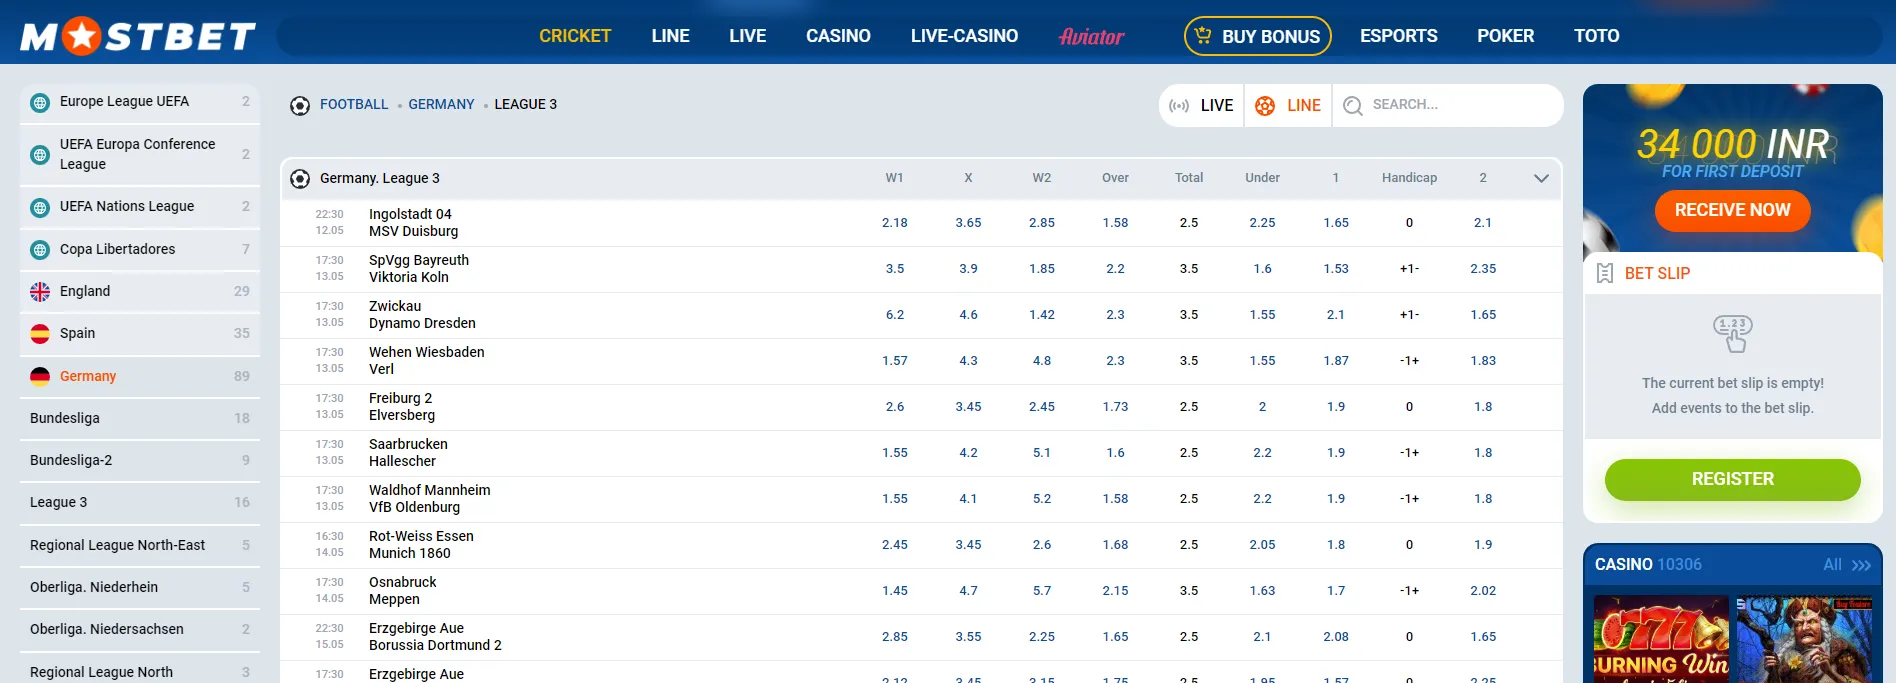Click the Europe League UEFA globe icon
The width and height of the screenshot is (1896, 683).
point(40,102)
